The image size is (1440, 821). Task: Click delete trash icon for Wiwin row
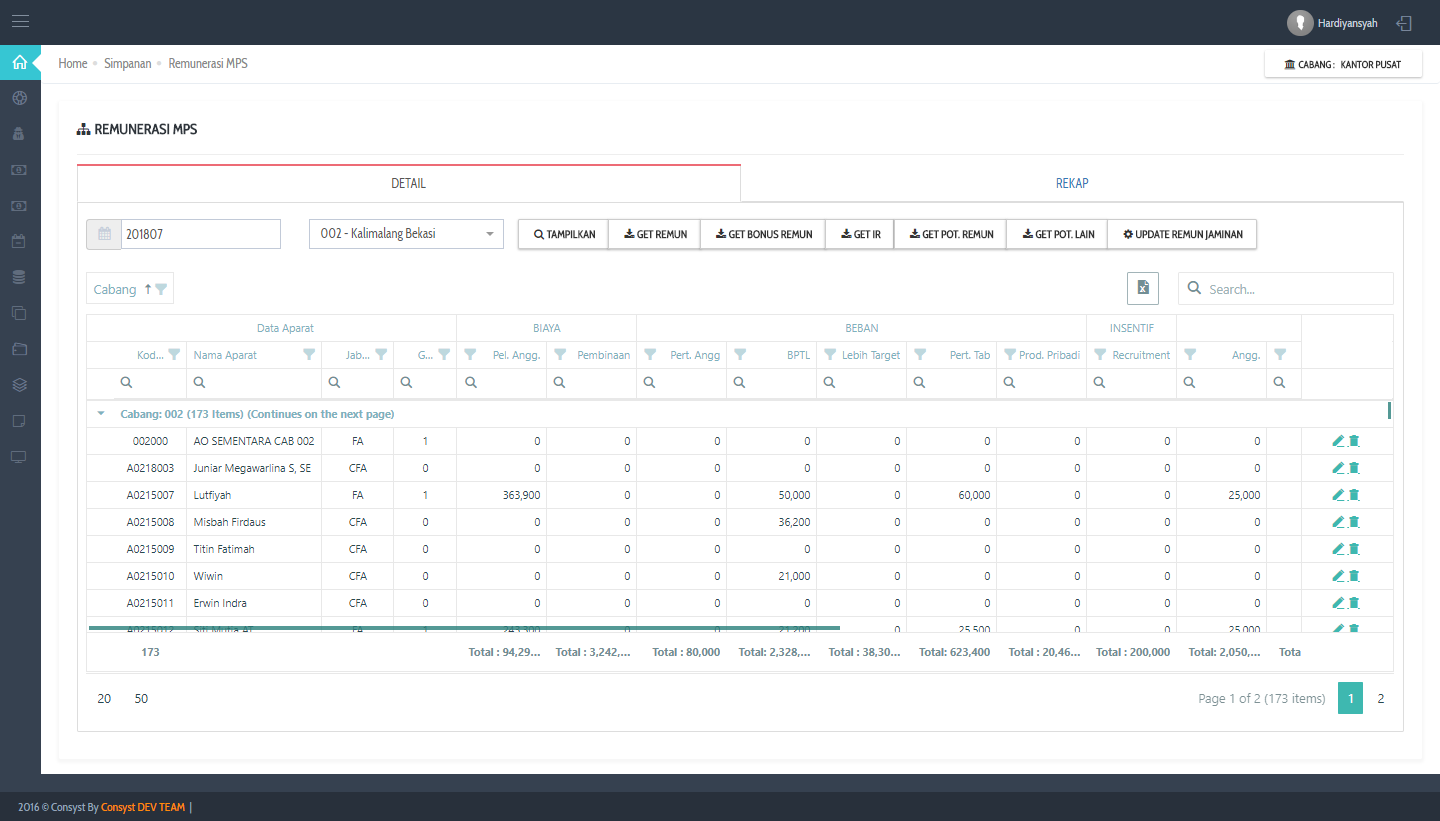(1354, 576)
